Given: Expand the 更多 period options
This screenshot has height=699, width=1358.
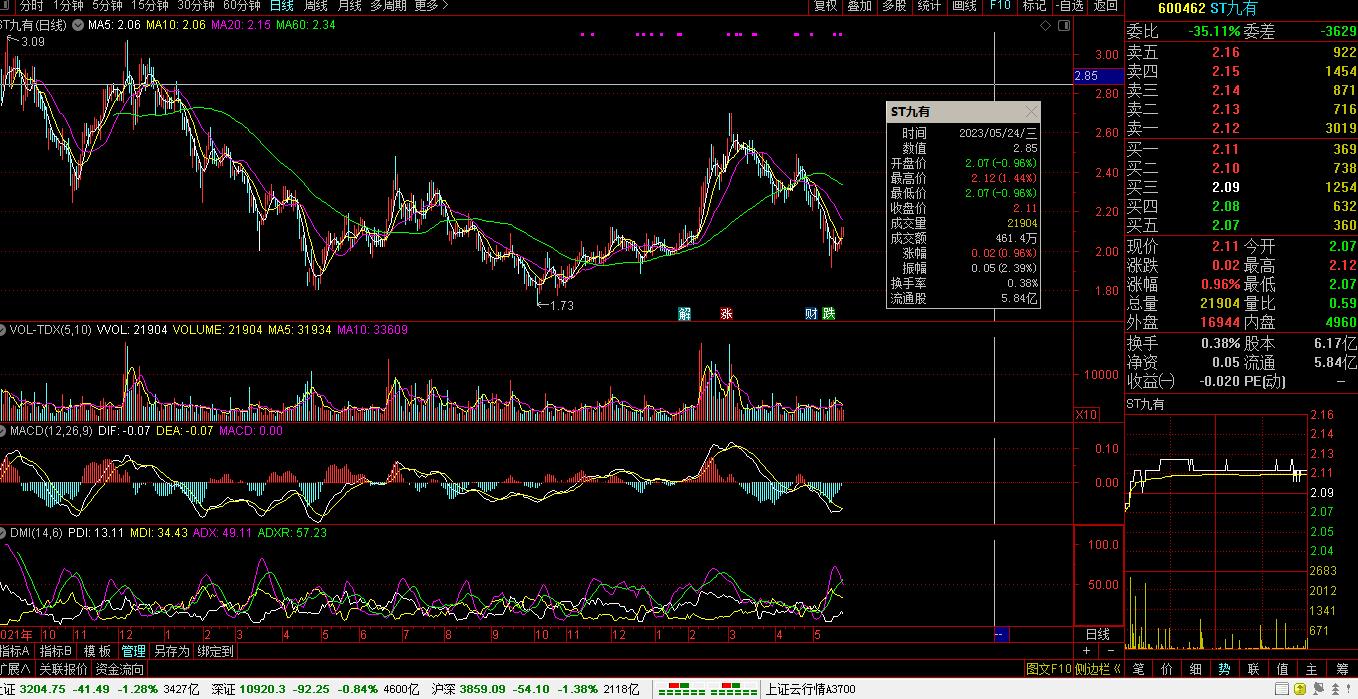Looking at the screenshot, I should pyautogui.click(x=430, y=6).
